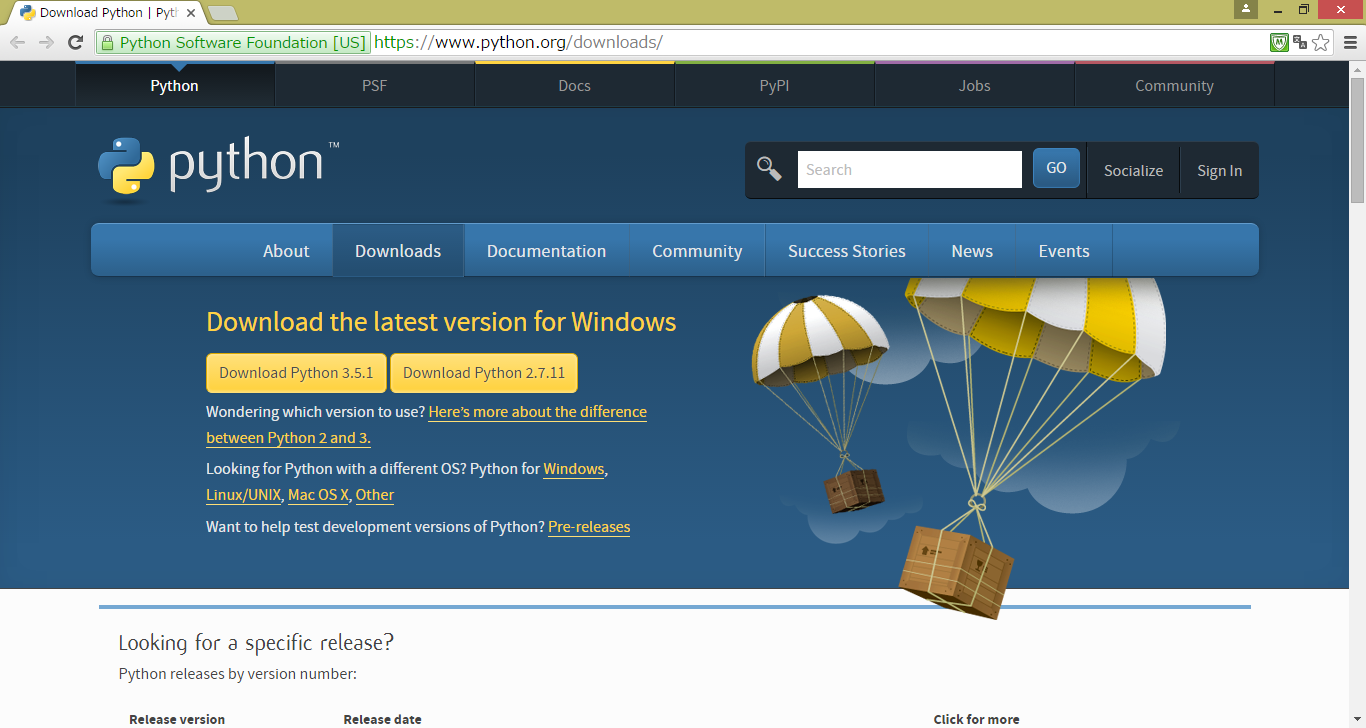The height and width of the screenshot is (728, 1366).
Task: Click the scrollbar up arrow
Action: [x=1357, y=69]
